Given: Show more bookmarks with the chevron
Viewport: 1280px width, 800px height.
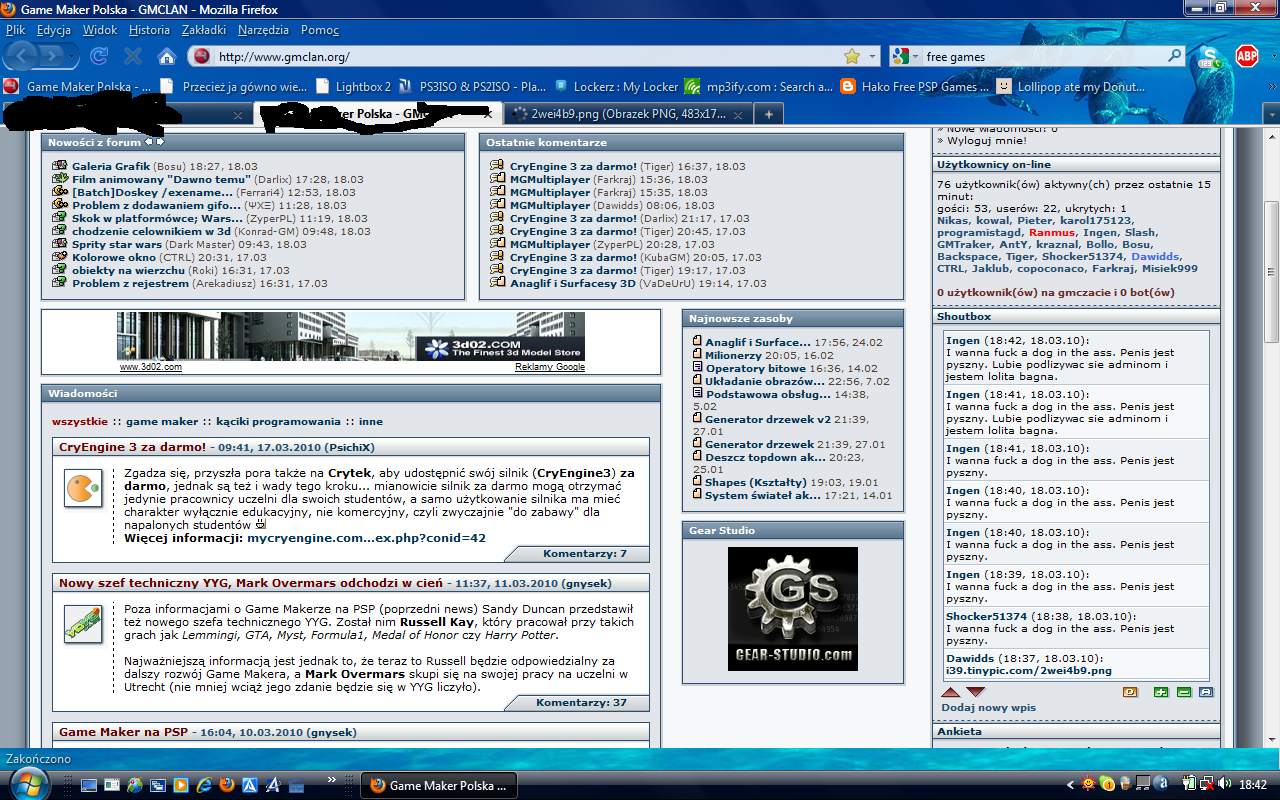Looking at the screenshot, I should tap(1270, 87).
